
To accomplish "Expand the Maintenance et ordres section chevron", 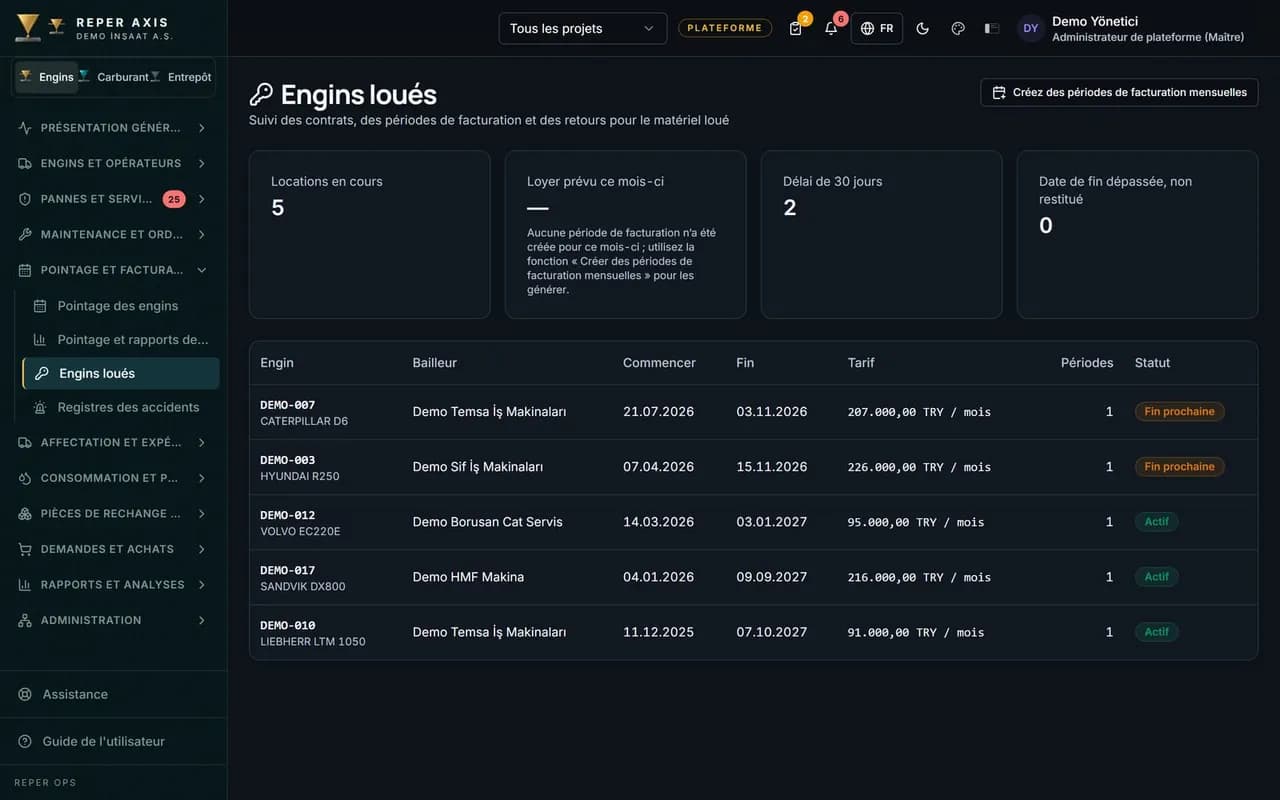I will pyautogui.click(x=202, y=234).
